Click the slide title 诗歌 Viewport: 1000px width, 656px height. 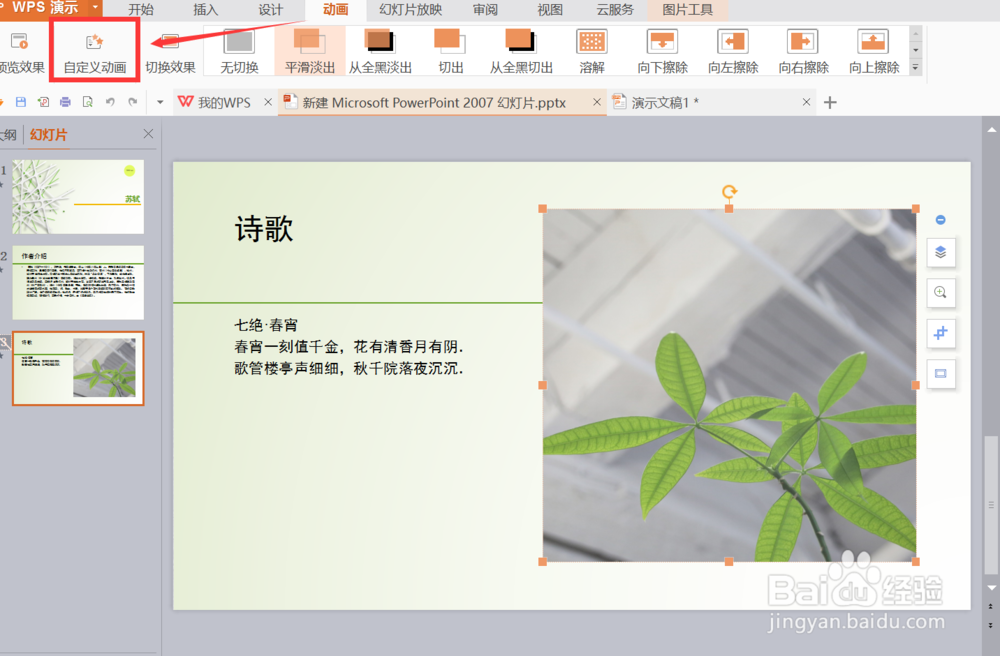coord(264,228)
